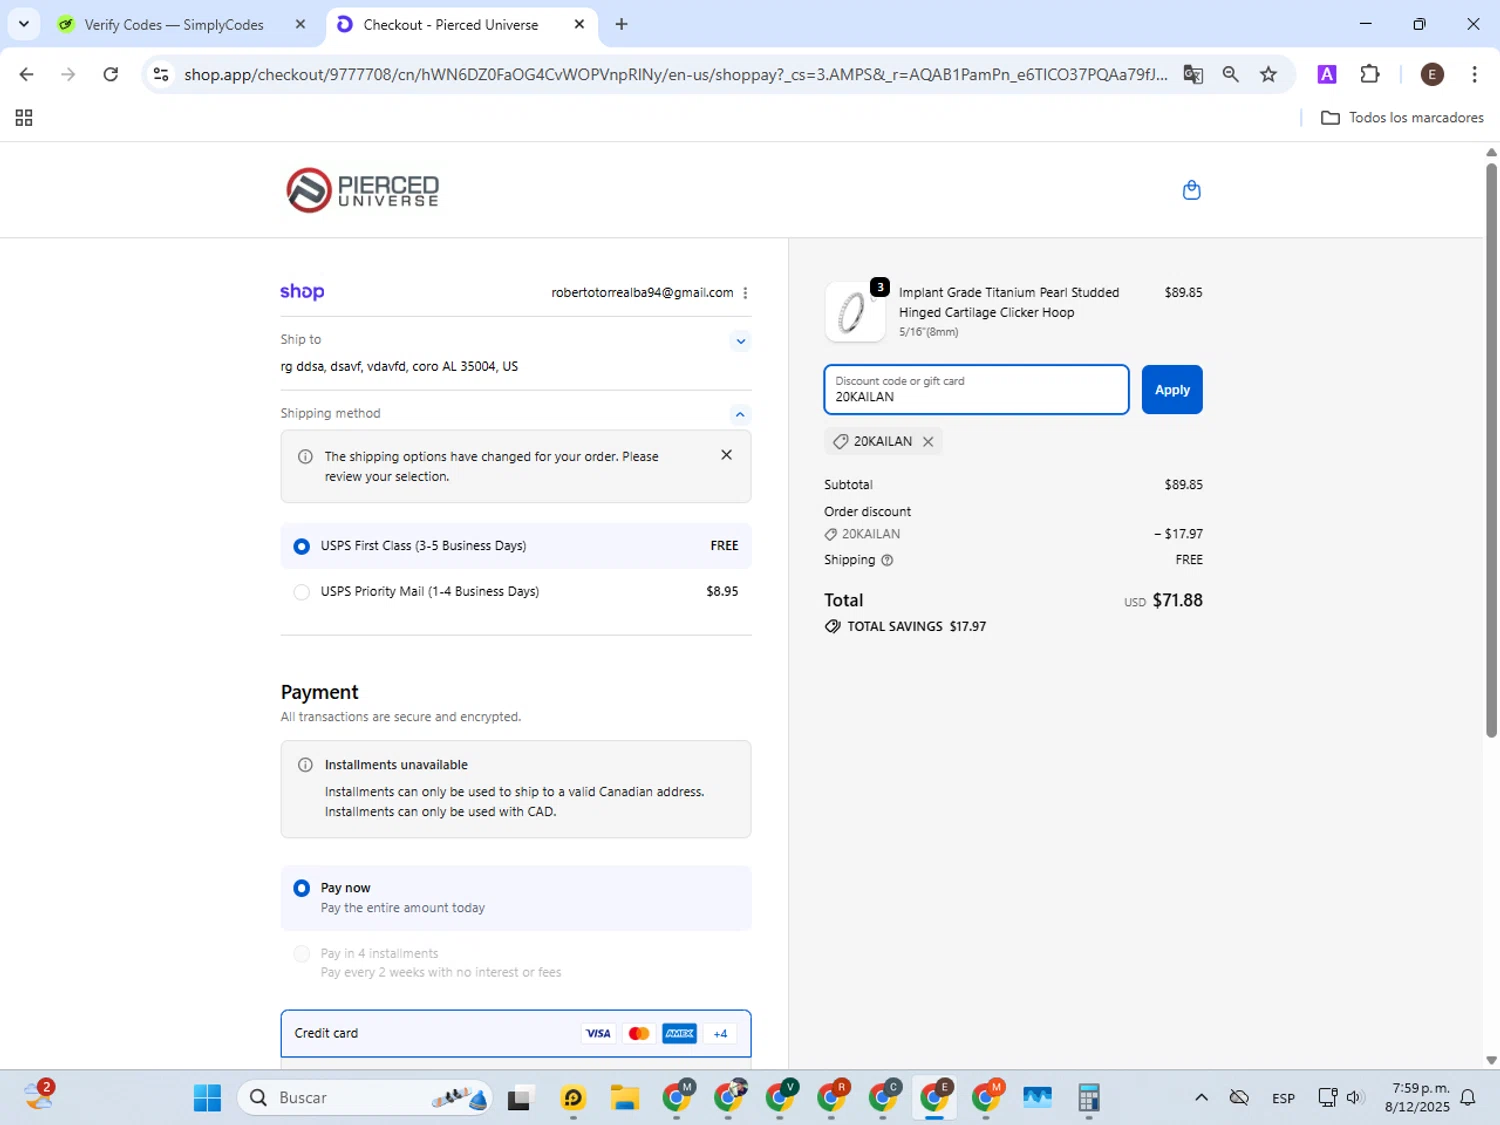Click the Shop Pay logo
This screenshot has height=1125, width=1500.
point(302,292)
